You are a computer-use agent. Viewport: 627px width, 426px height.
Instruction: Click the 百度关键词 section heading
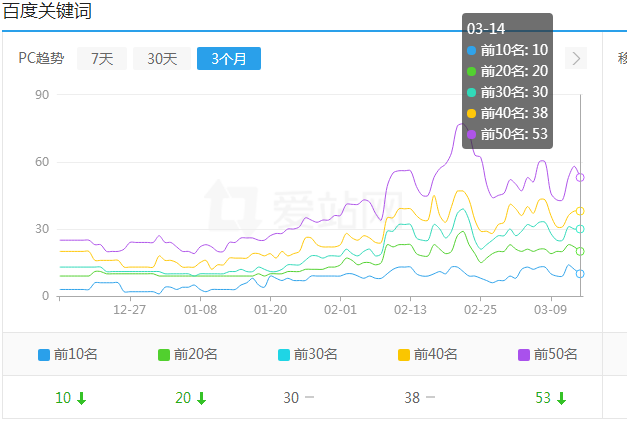pyautogui.click(x=50, y=12)
